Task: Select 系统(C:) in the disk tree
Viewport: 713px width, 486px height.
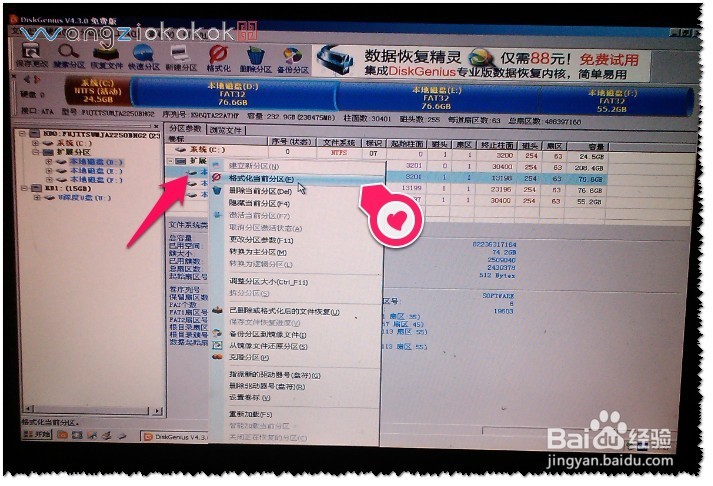Action: click(x=74, y=143)
